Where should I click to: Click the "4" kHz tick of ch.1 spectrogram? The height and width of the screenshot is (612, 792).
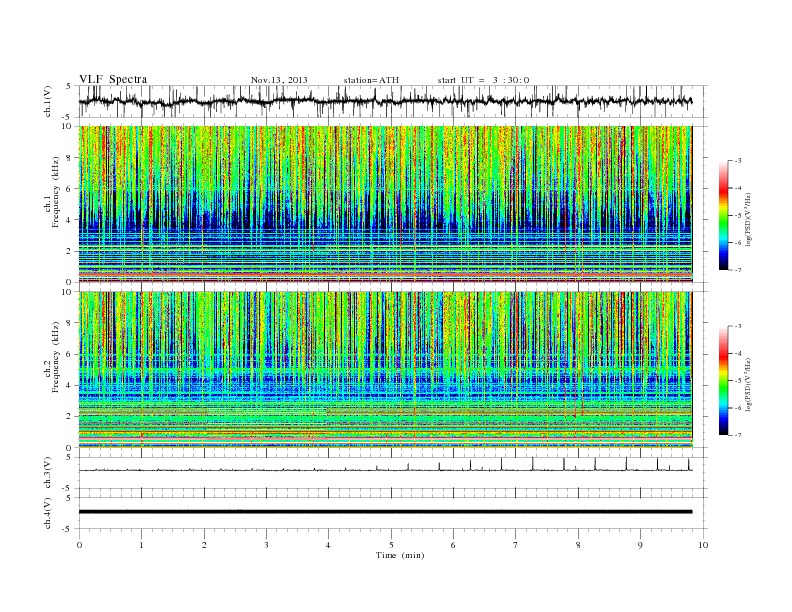tap(70, 220)
